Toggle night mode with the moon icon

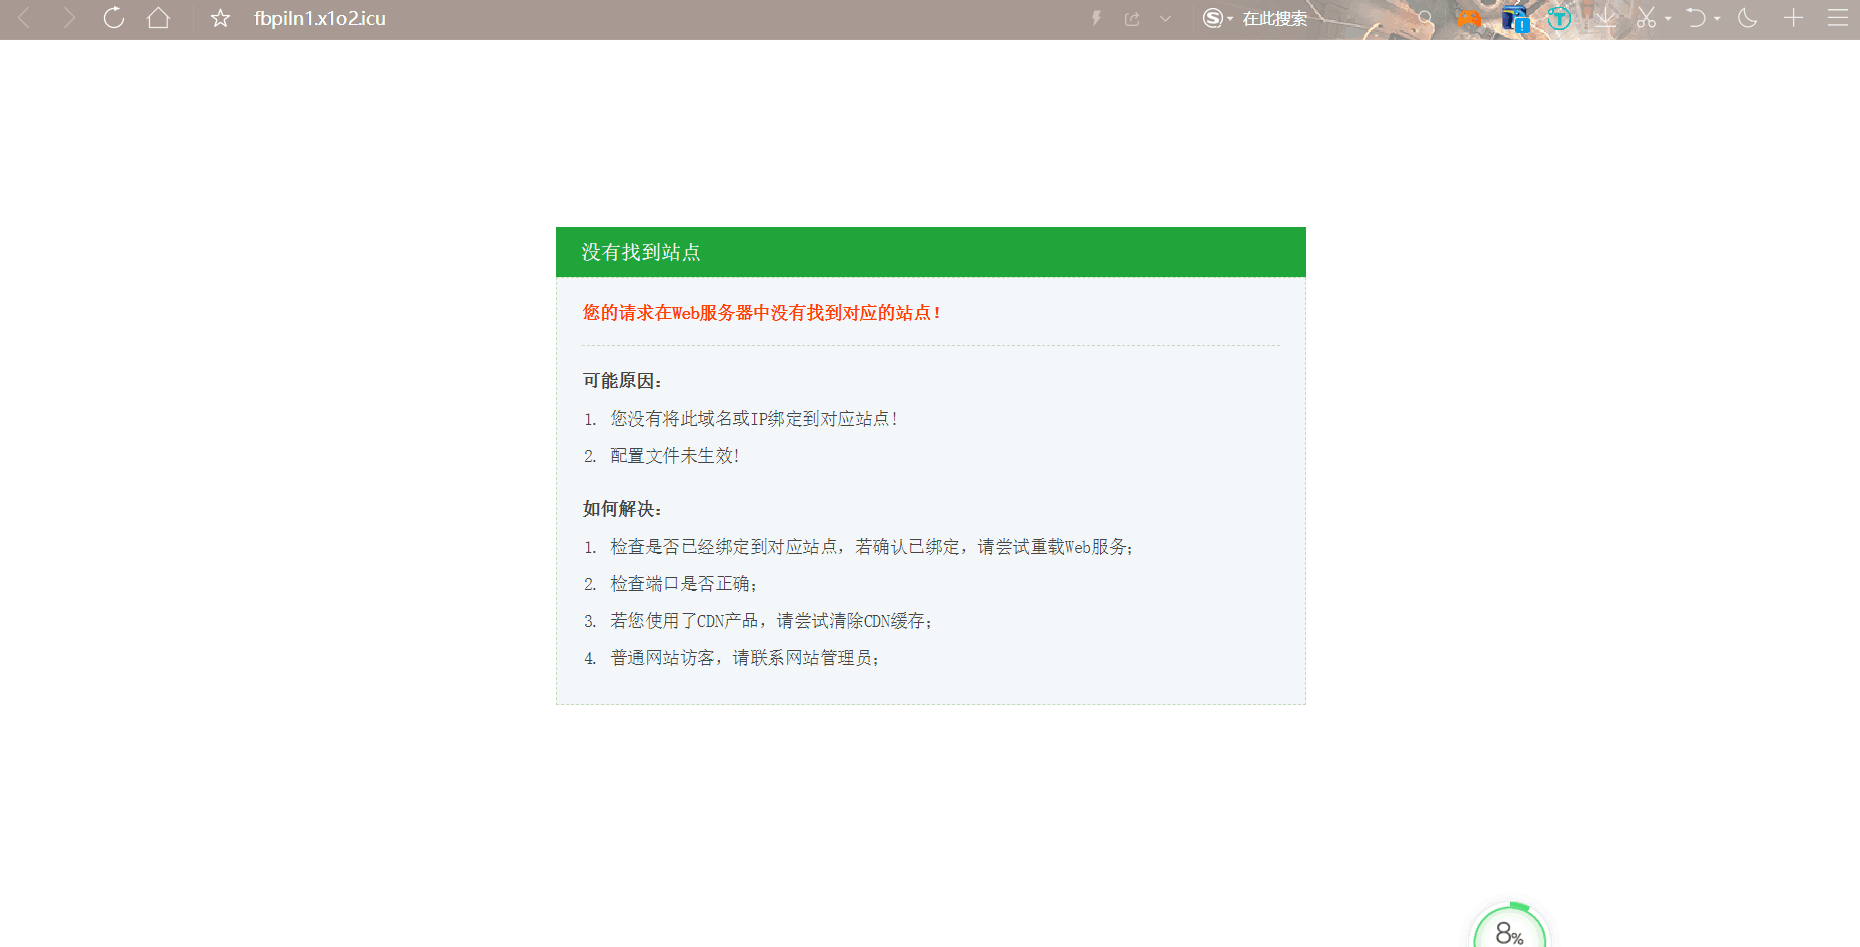click(1748, 18)
